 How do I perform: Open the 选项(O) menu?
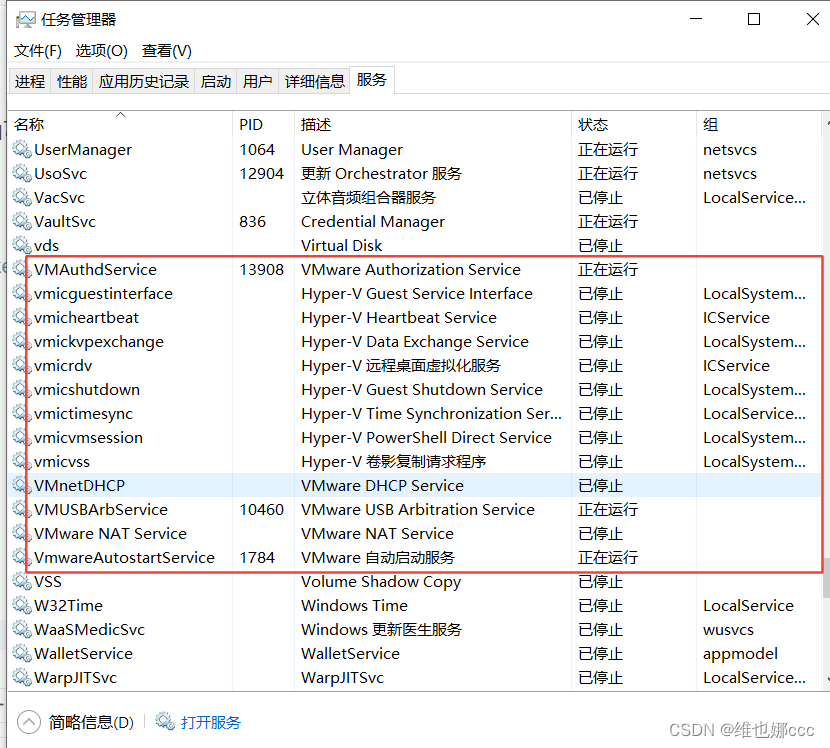pyautogui.click(x=102, y=51)
